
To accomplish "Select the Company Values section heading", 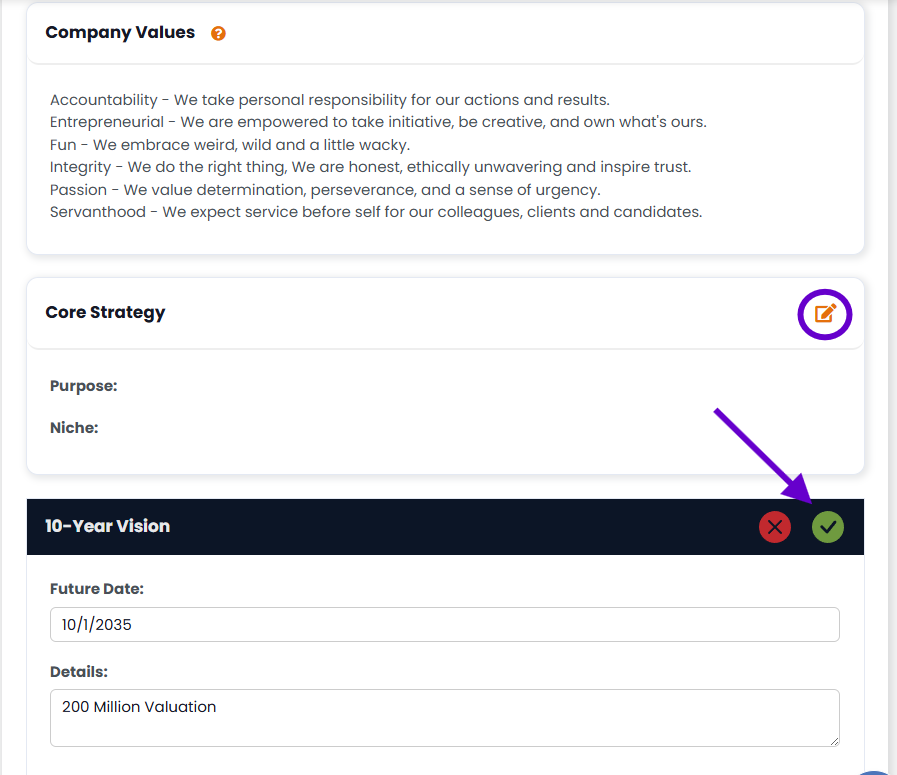I will click(x=120, y=33).
